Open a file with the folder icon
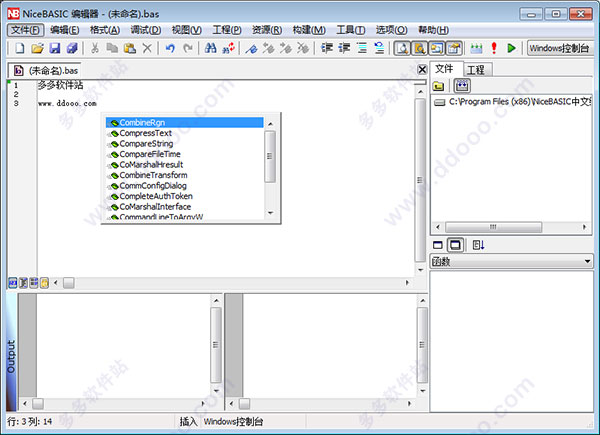 38,48
